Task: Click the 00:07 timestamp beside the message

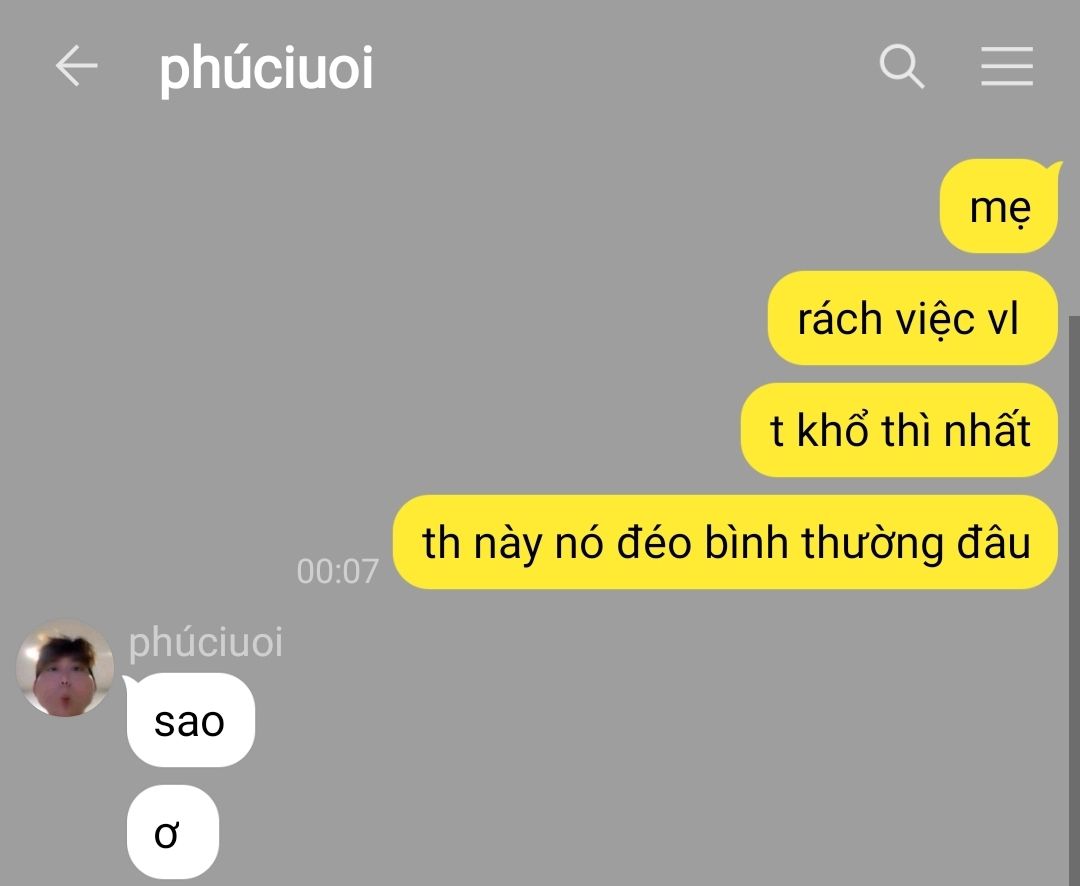Action: (x=338, y=571)
